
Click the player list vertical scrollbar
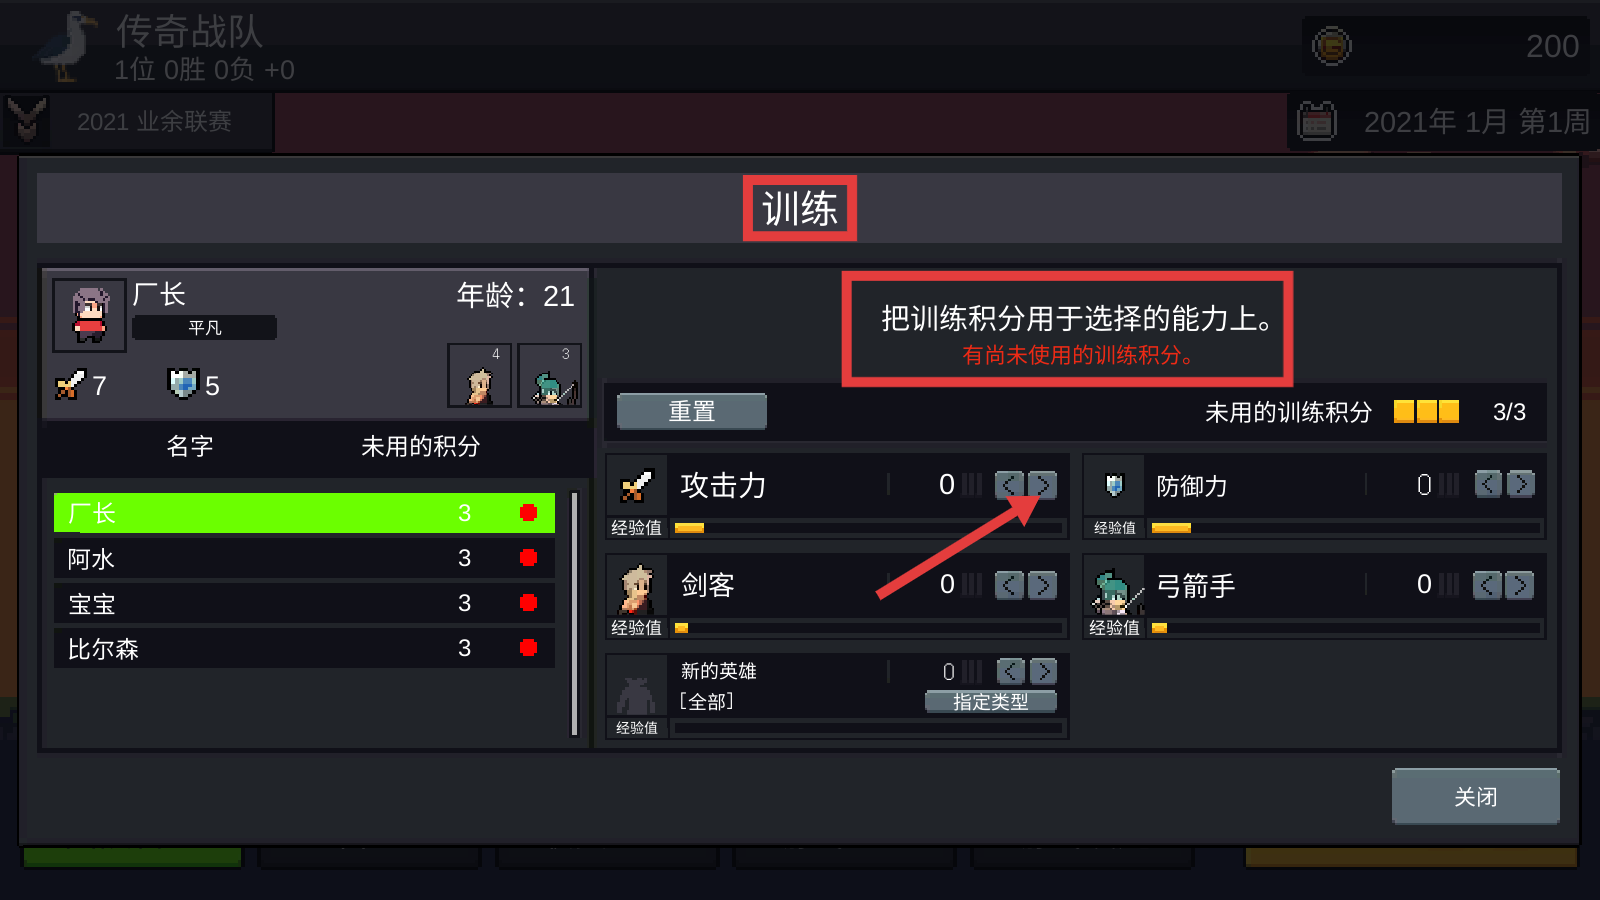(575, 613)
